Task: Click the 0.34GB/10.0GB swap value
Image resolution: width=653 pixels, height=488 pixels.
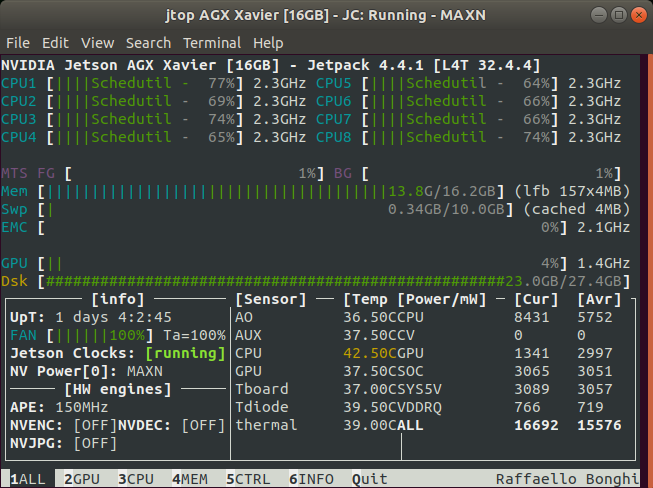Action: (446, 209)
